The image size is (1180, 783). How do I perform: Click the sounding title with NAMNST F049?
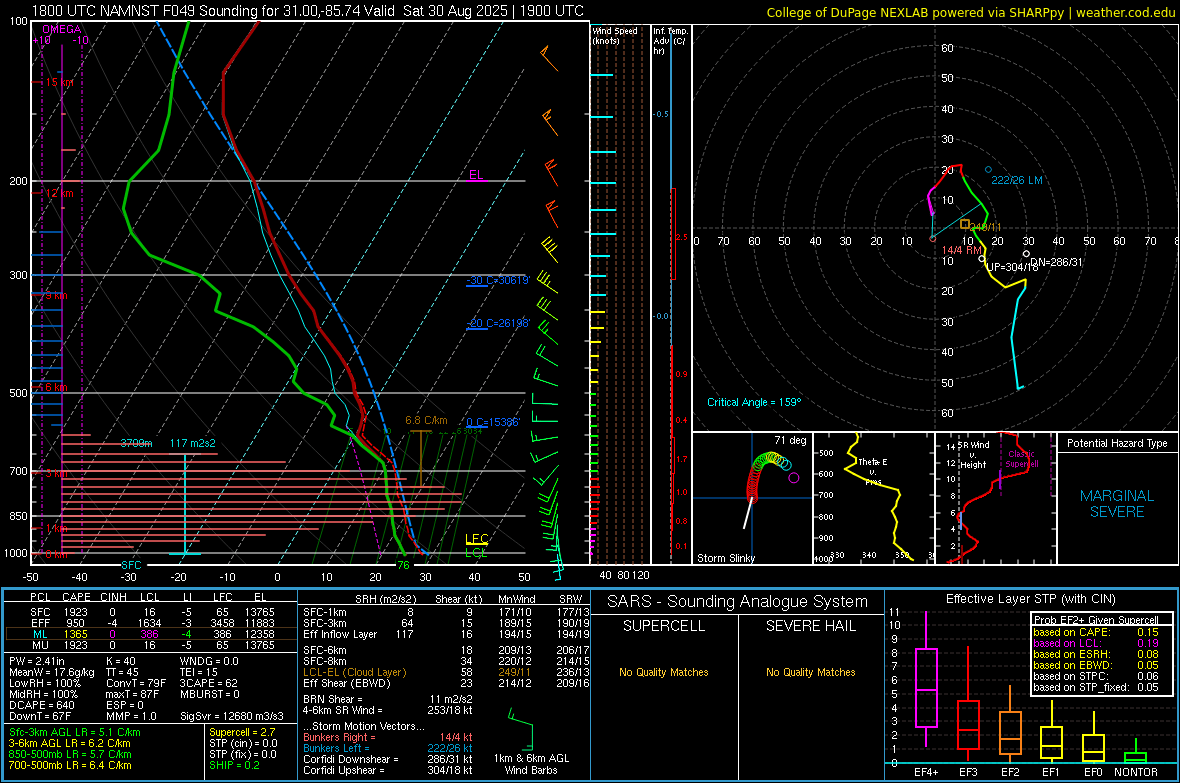click(x=308, y=11)
